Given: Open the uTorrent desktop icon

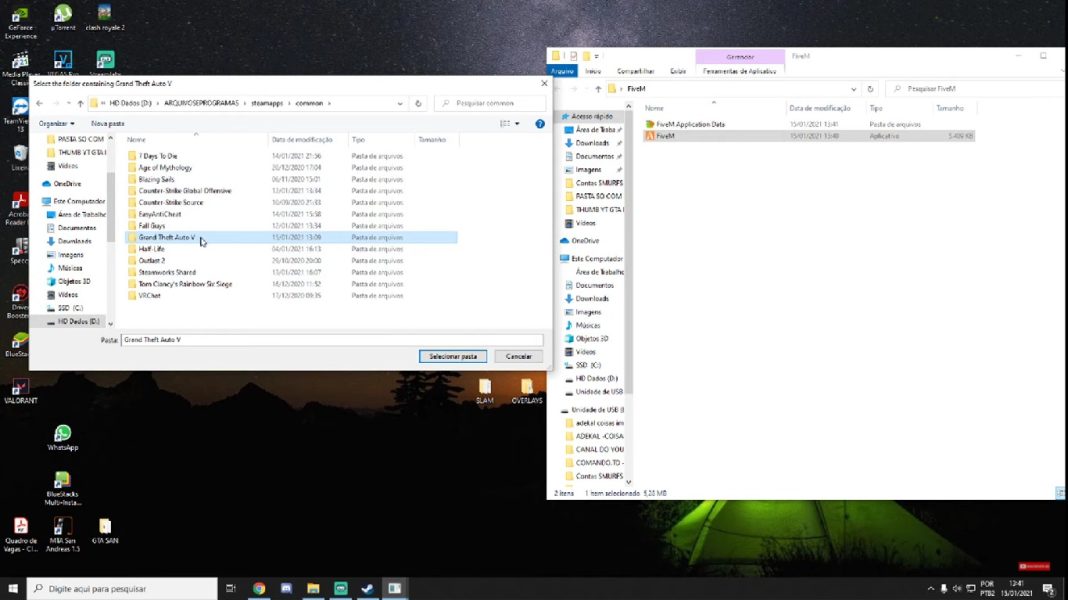Looking at the screenshot, I should click(x=63, y=18).
